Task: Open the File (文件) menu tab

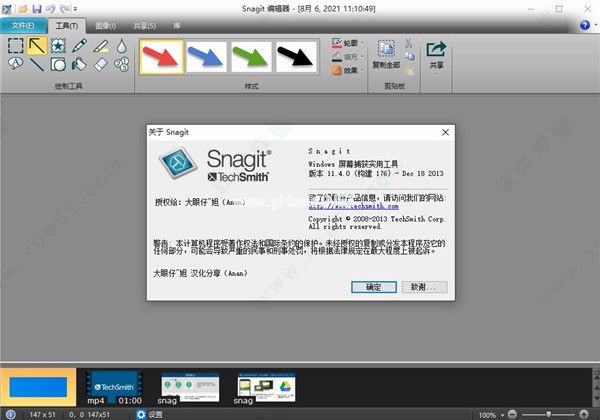Action: pos(23,26)
